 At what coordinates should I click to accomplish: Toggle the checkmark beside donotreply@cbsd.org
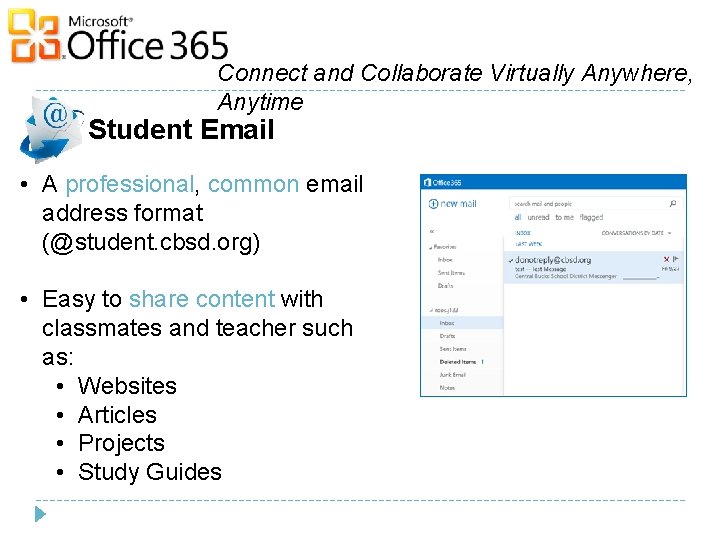511,260
